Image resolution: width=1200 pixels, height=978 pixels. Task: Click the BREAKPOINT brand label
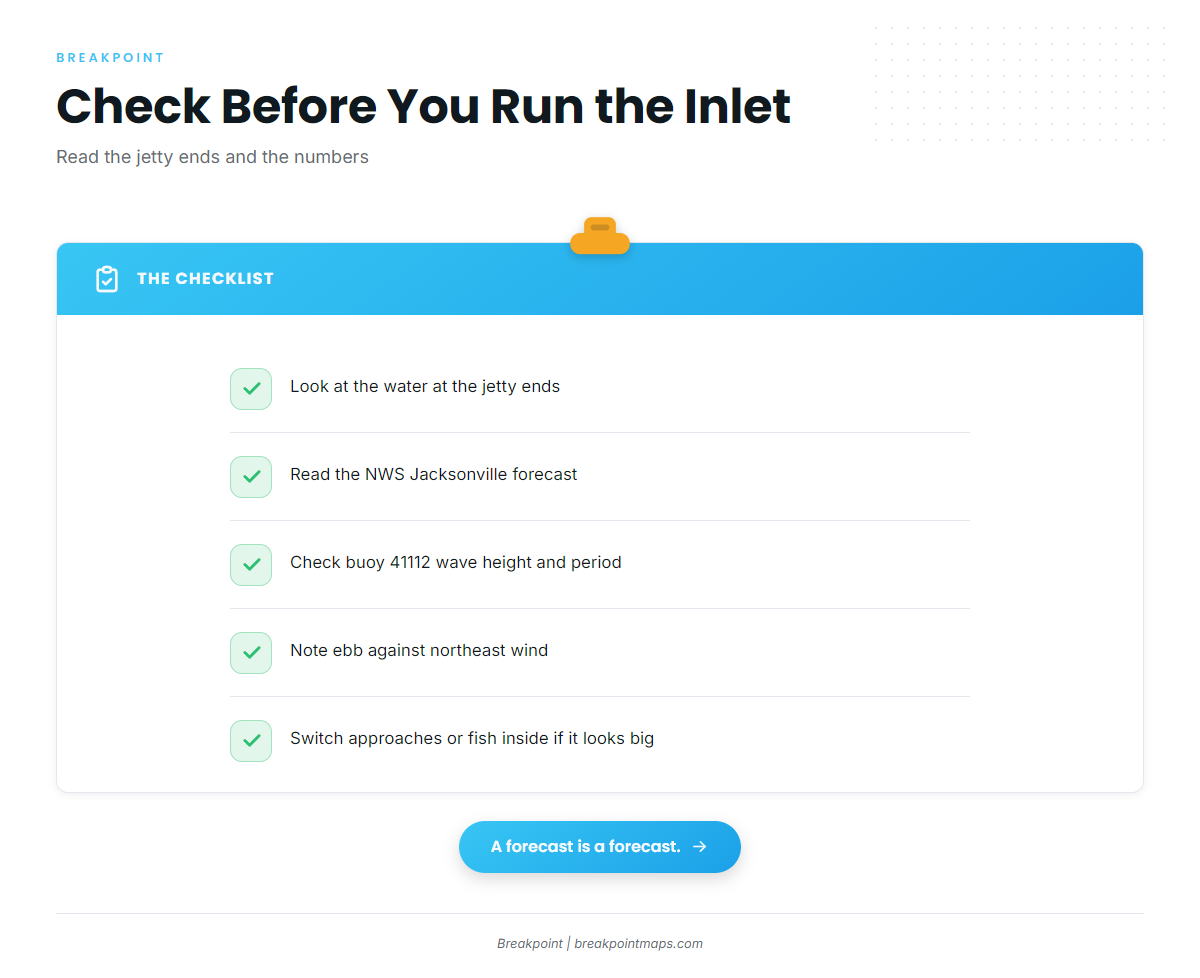pyautogui.click(x=110, y=58)
